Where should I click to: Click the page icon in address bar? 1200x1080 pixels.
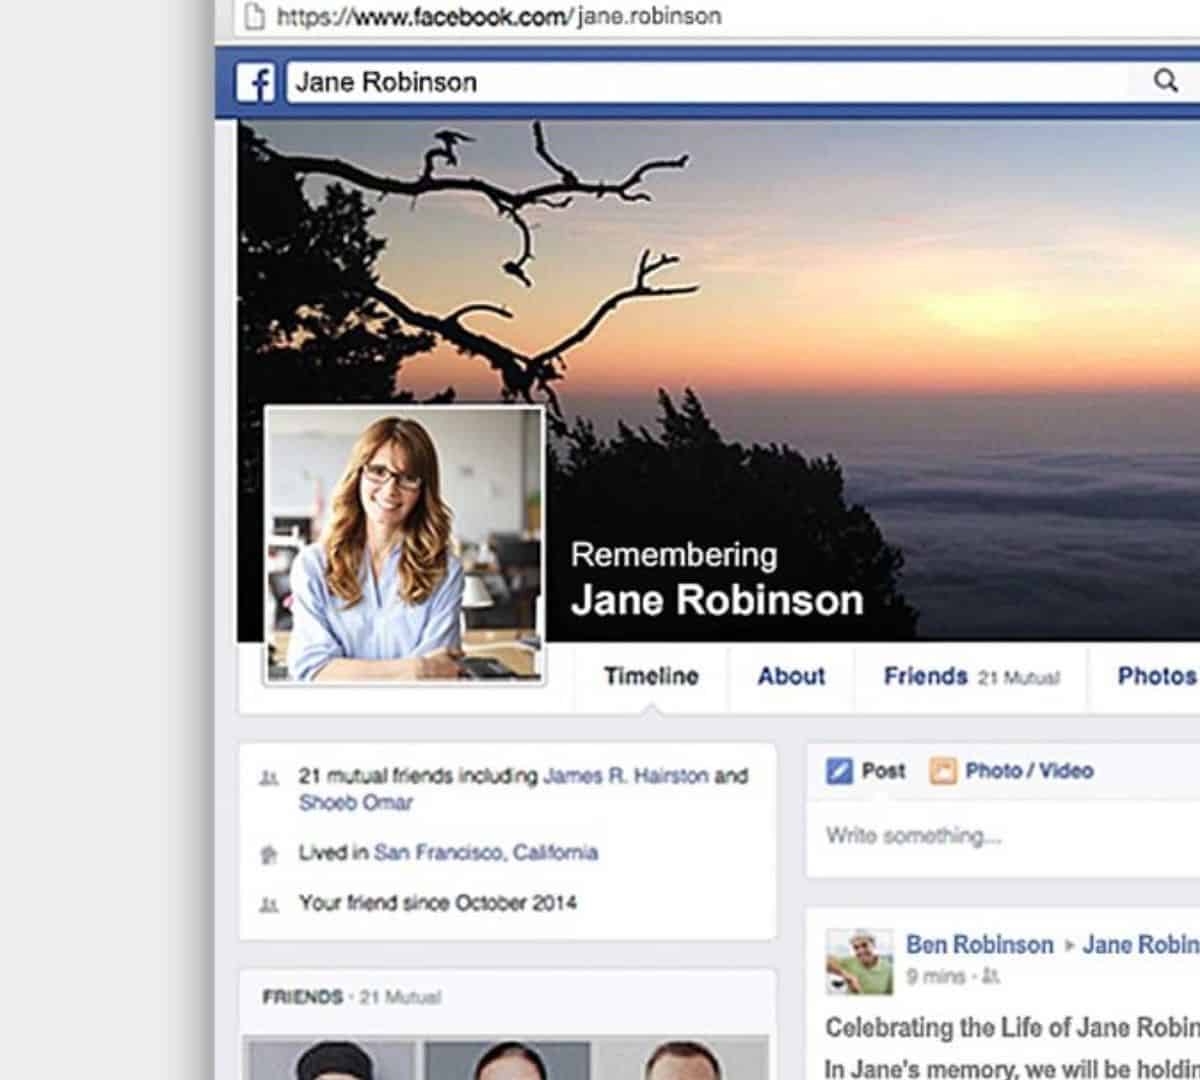(254, 16)
